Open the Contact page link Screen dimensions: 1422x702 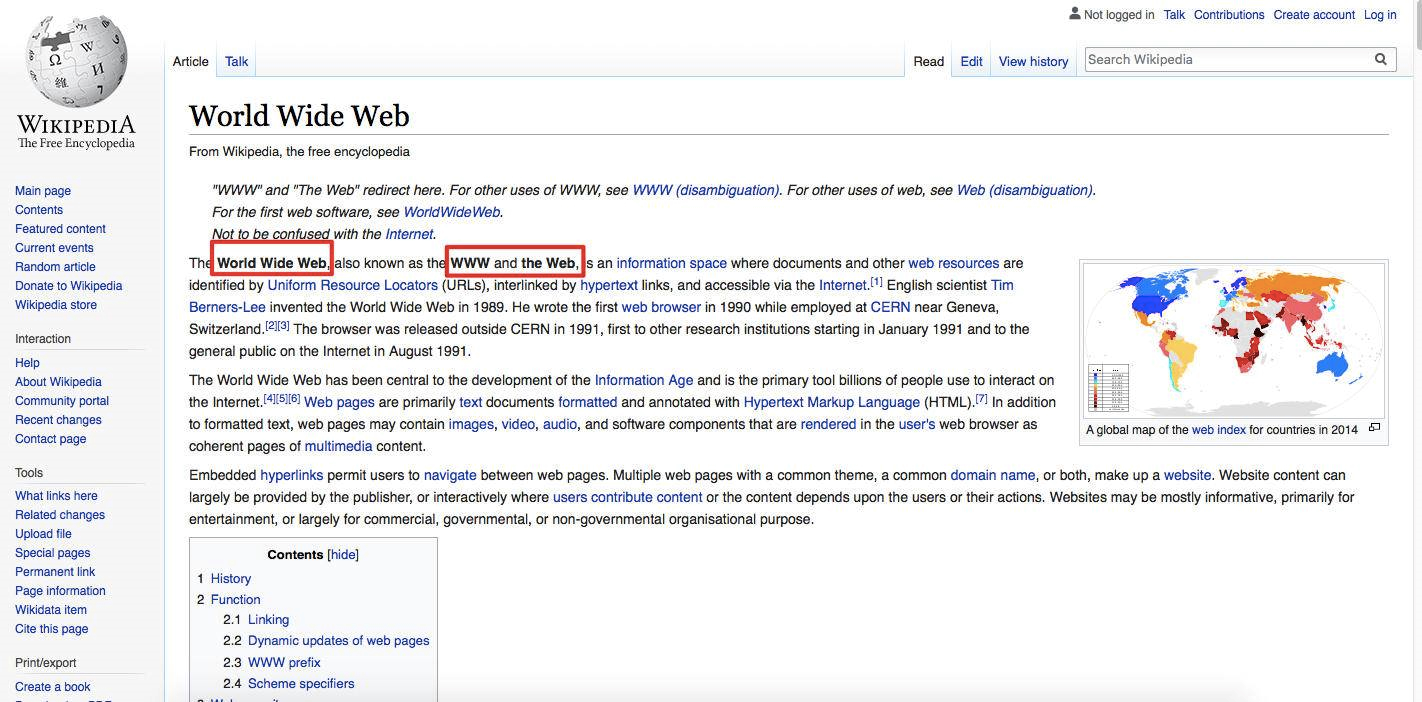50,439
